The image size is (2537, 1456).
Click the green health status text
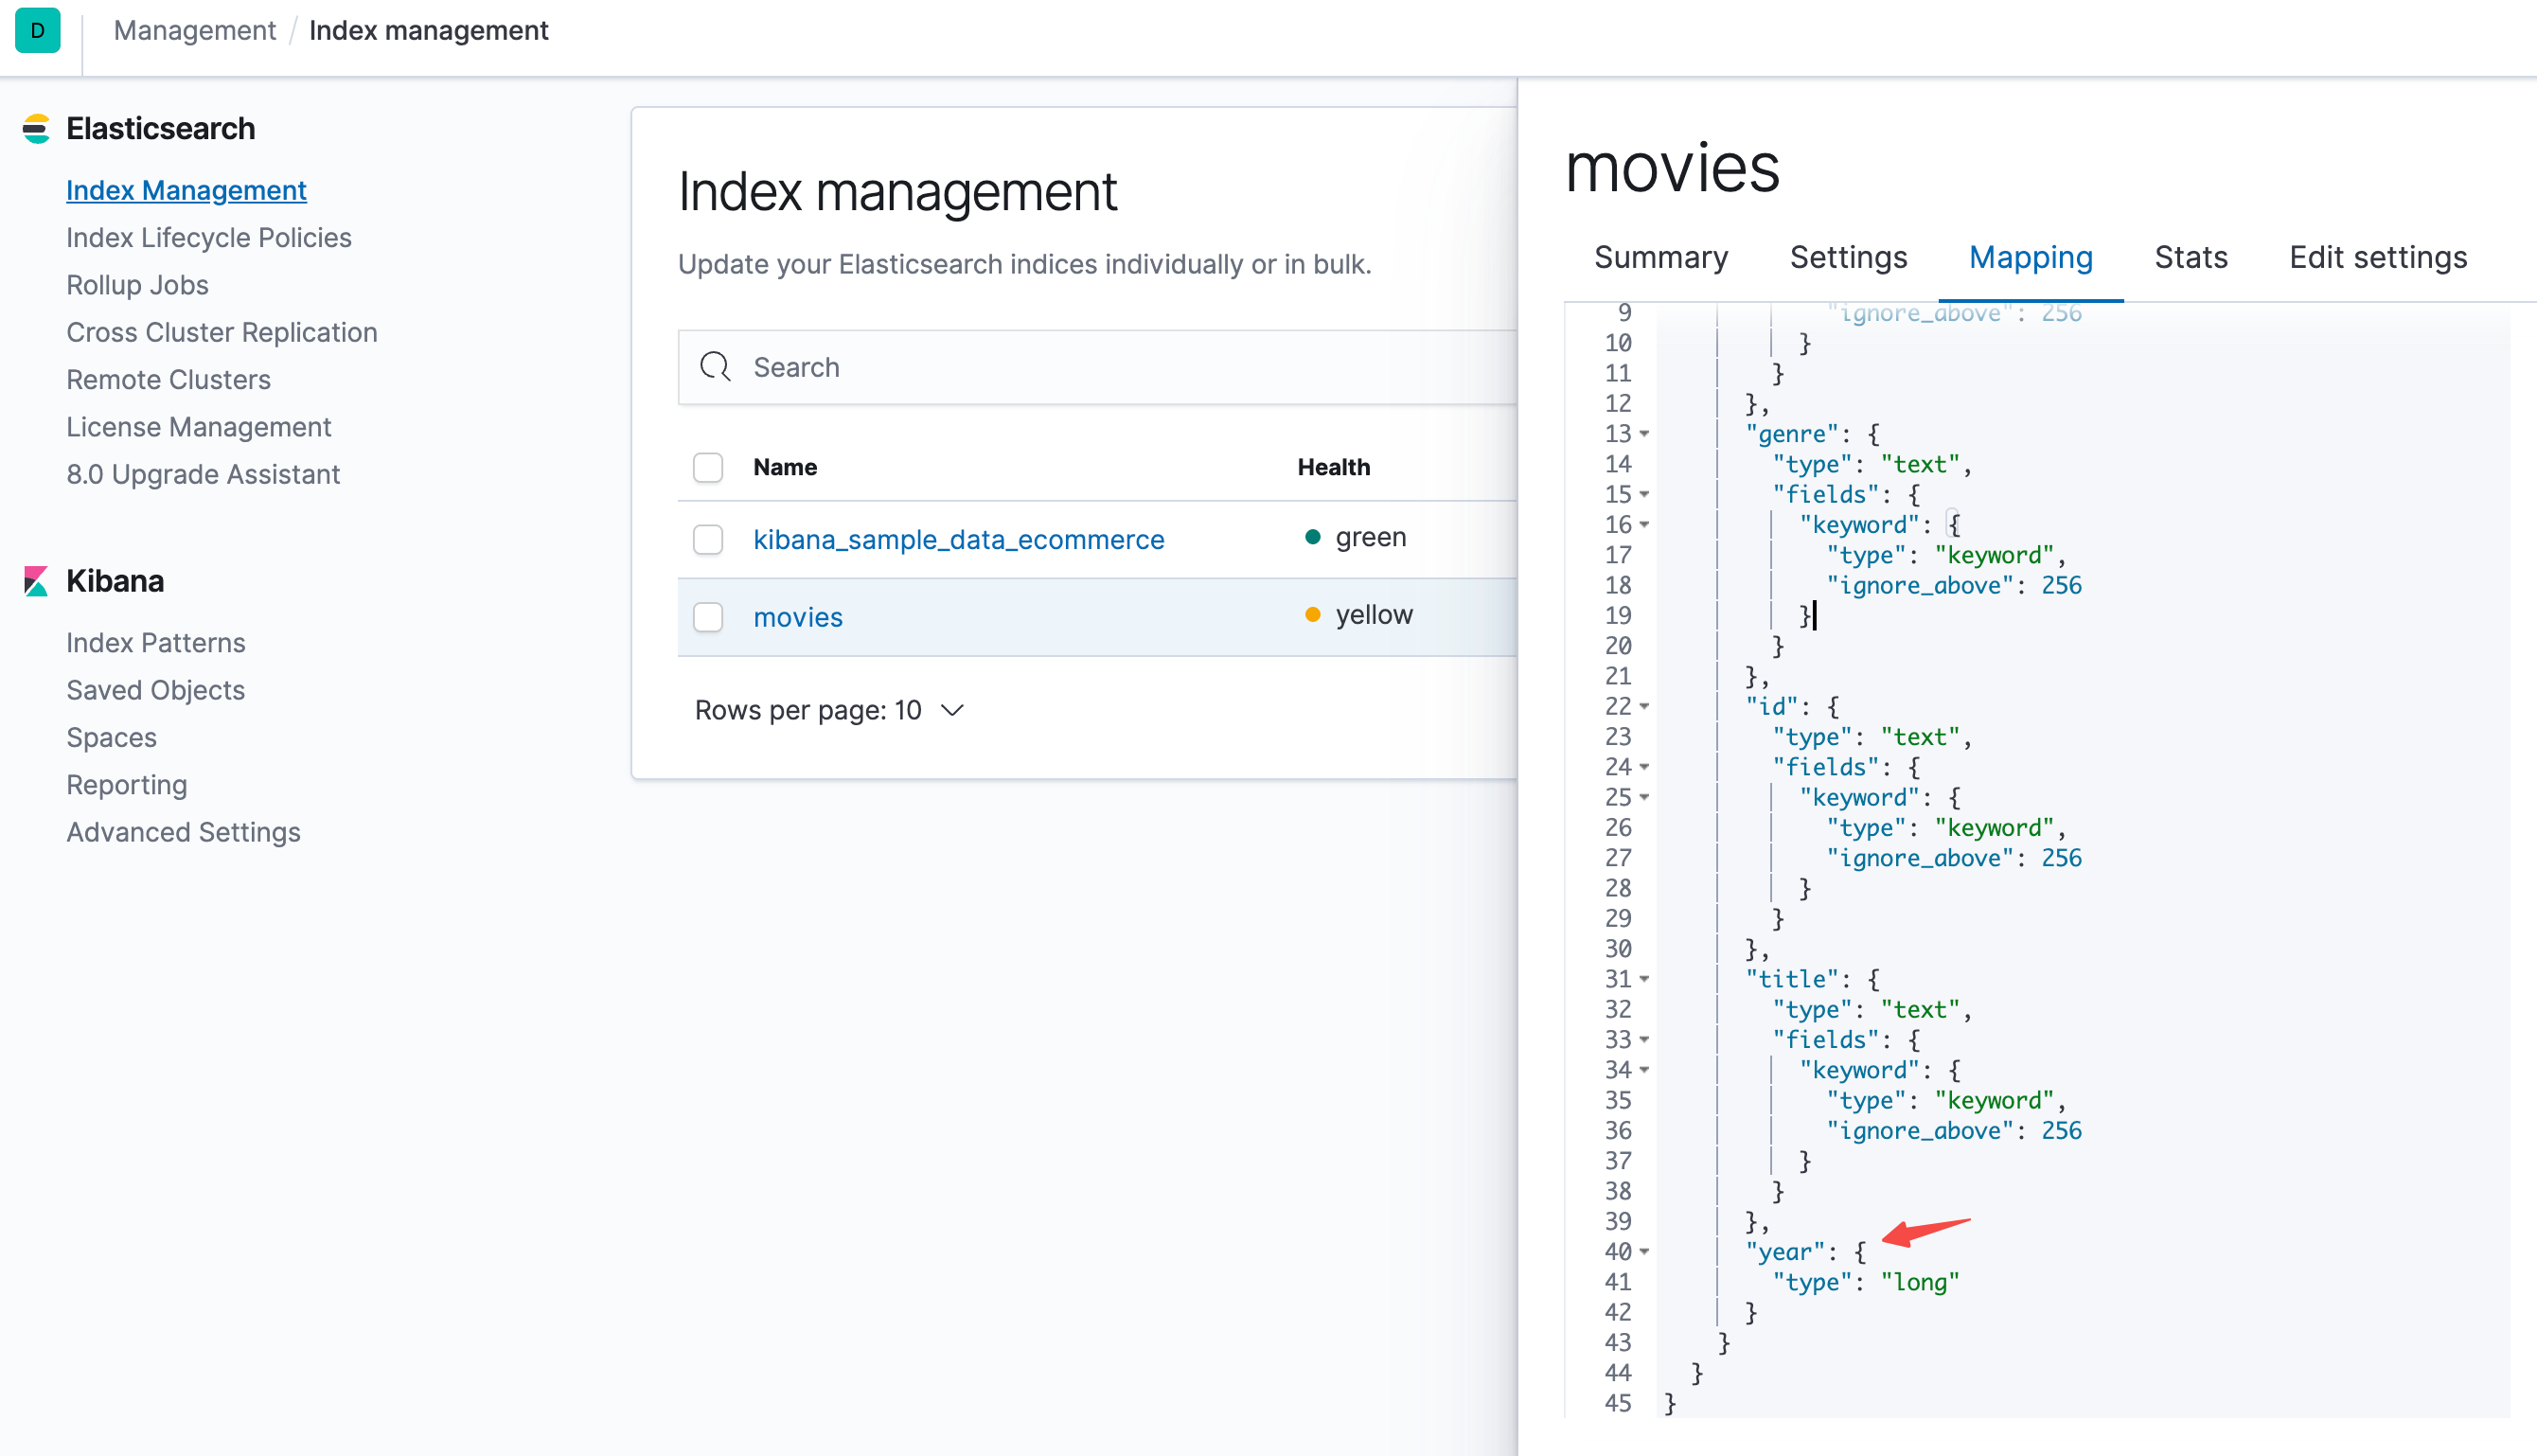[1370, 537]
